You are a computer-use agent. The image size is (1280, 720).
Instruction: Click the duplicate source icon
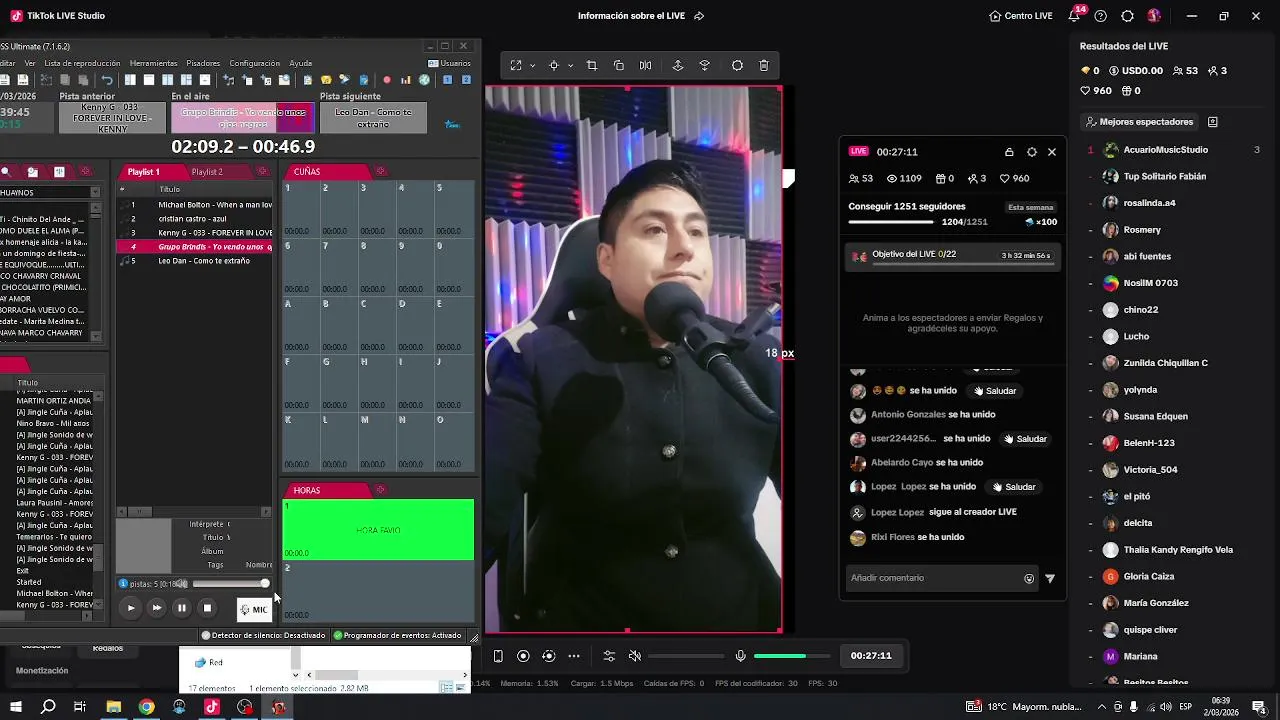click(618, 66)
